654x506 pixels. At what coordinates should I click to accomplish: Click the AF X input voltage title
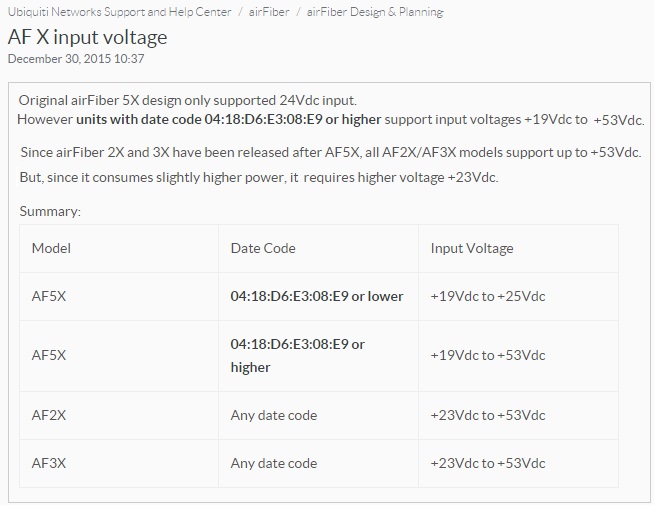[x=87, y=37]
